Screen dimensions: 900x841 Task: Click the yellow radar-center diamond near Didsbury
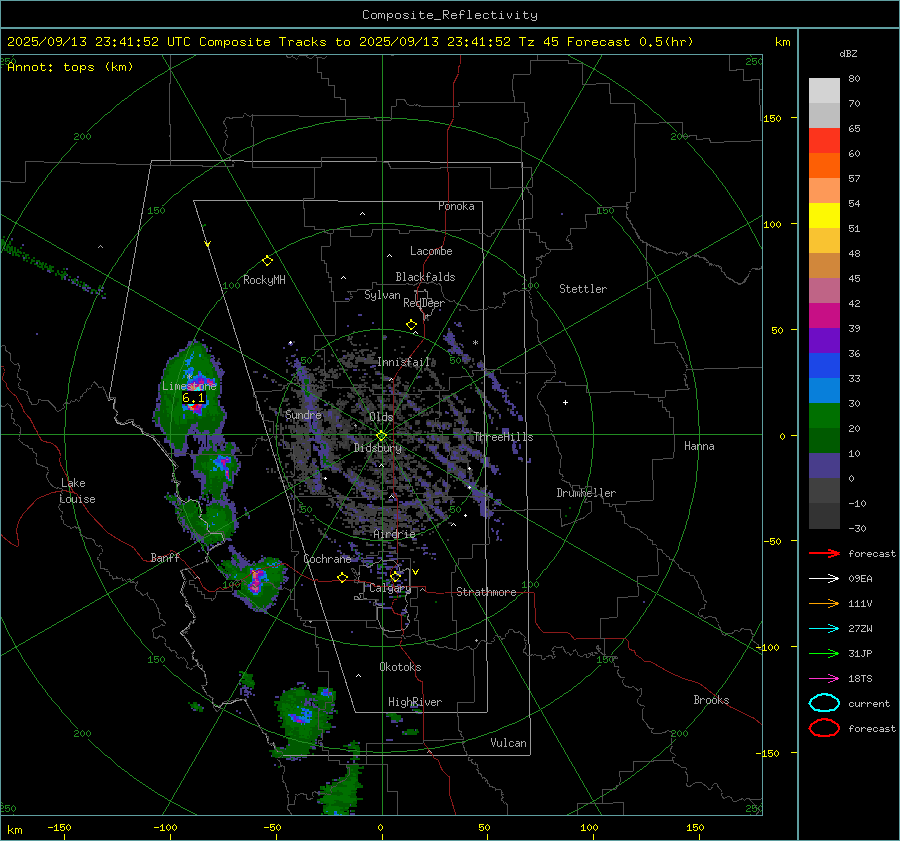[x=381, y=436]
